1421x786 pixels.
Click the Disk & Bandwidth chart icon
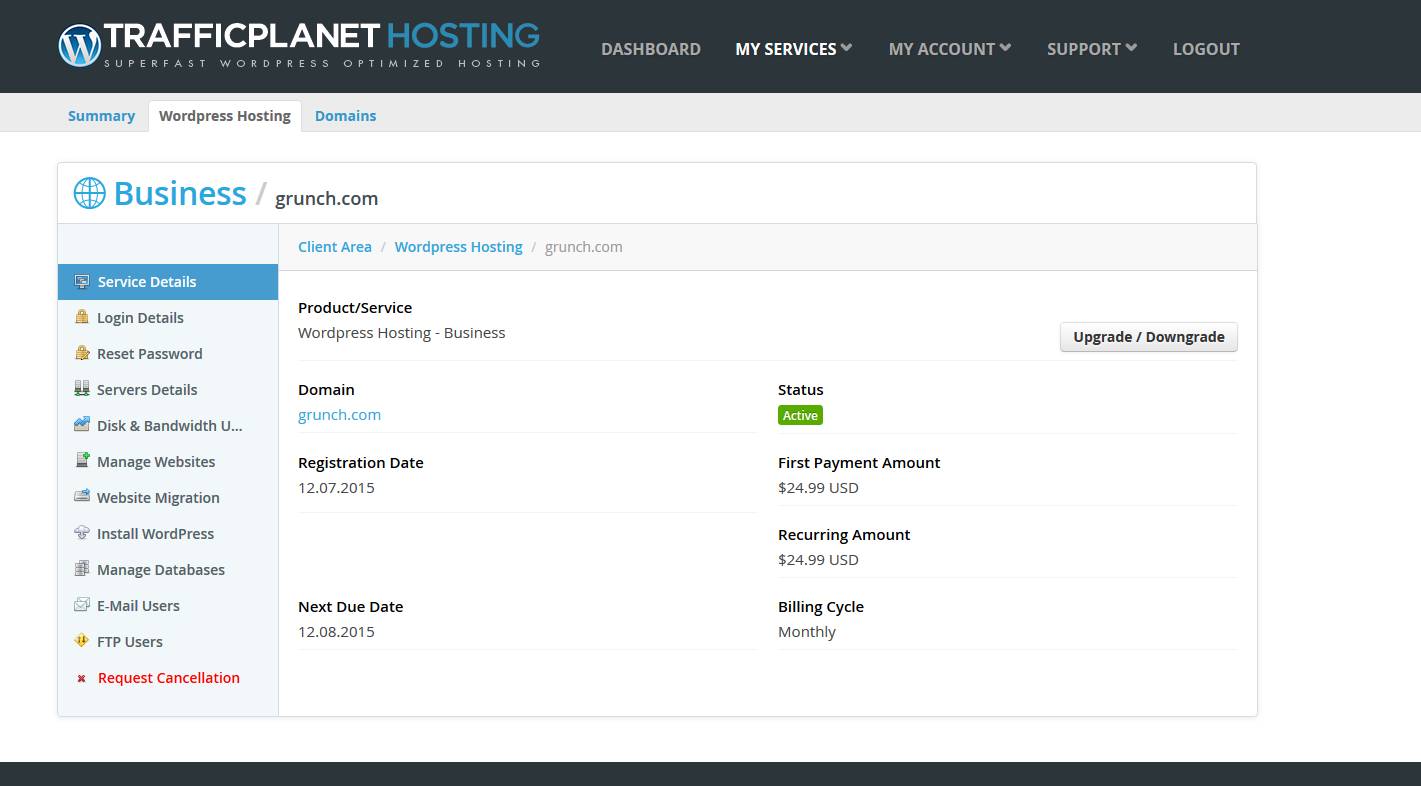tap(82, 425)
